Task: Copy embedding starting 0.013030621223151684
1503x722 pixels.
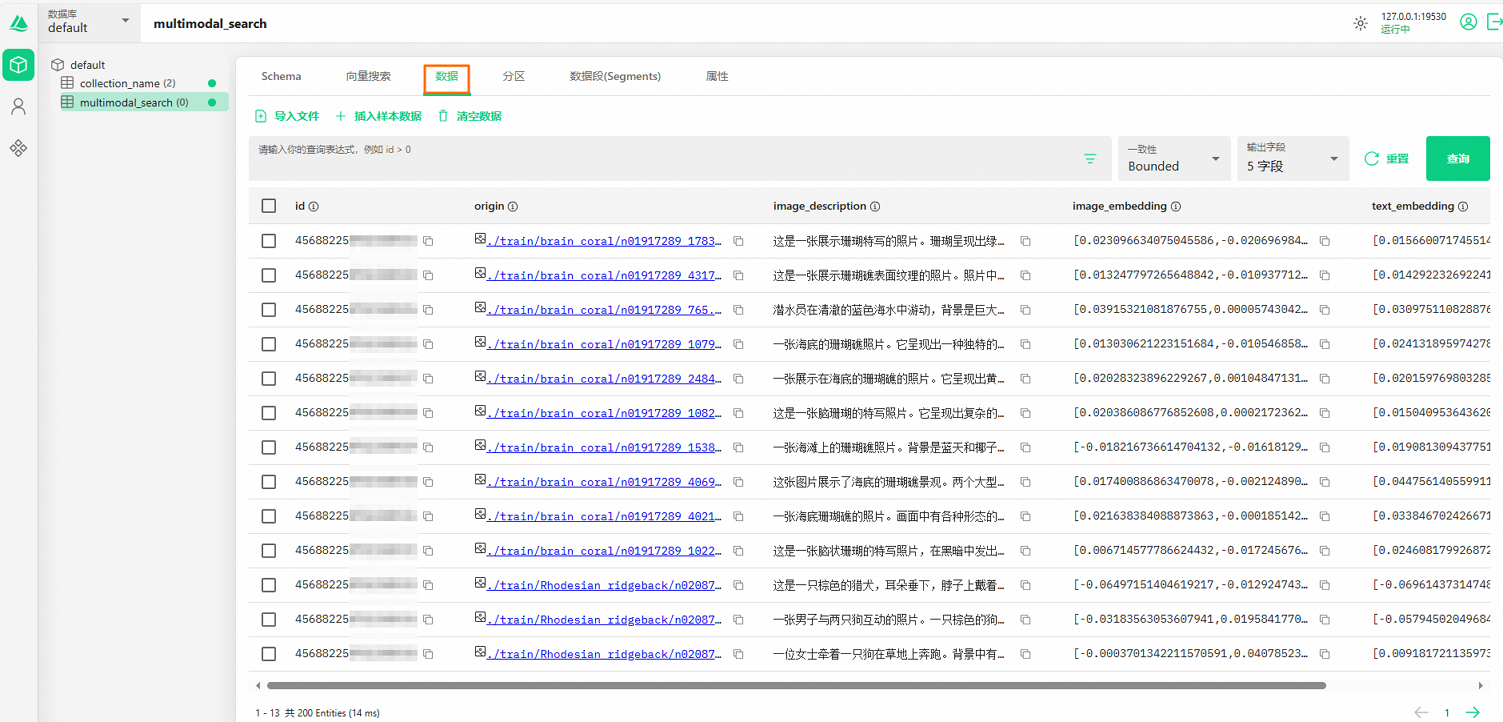Action: coord(1325,344)
